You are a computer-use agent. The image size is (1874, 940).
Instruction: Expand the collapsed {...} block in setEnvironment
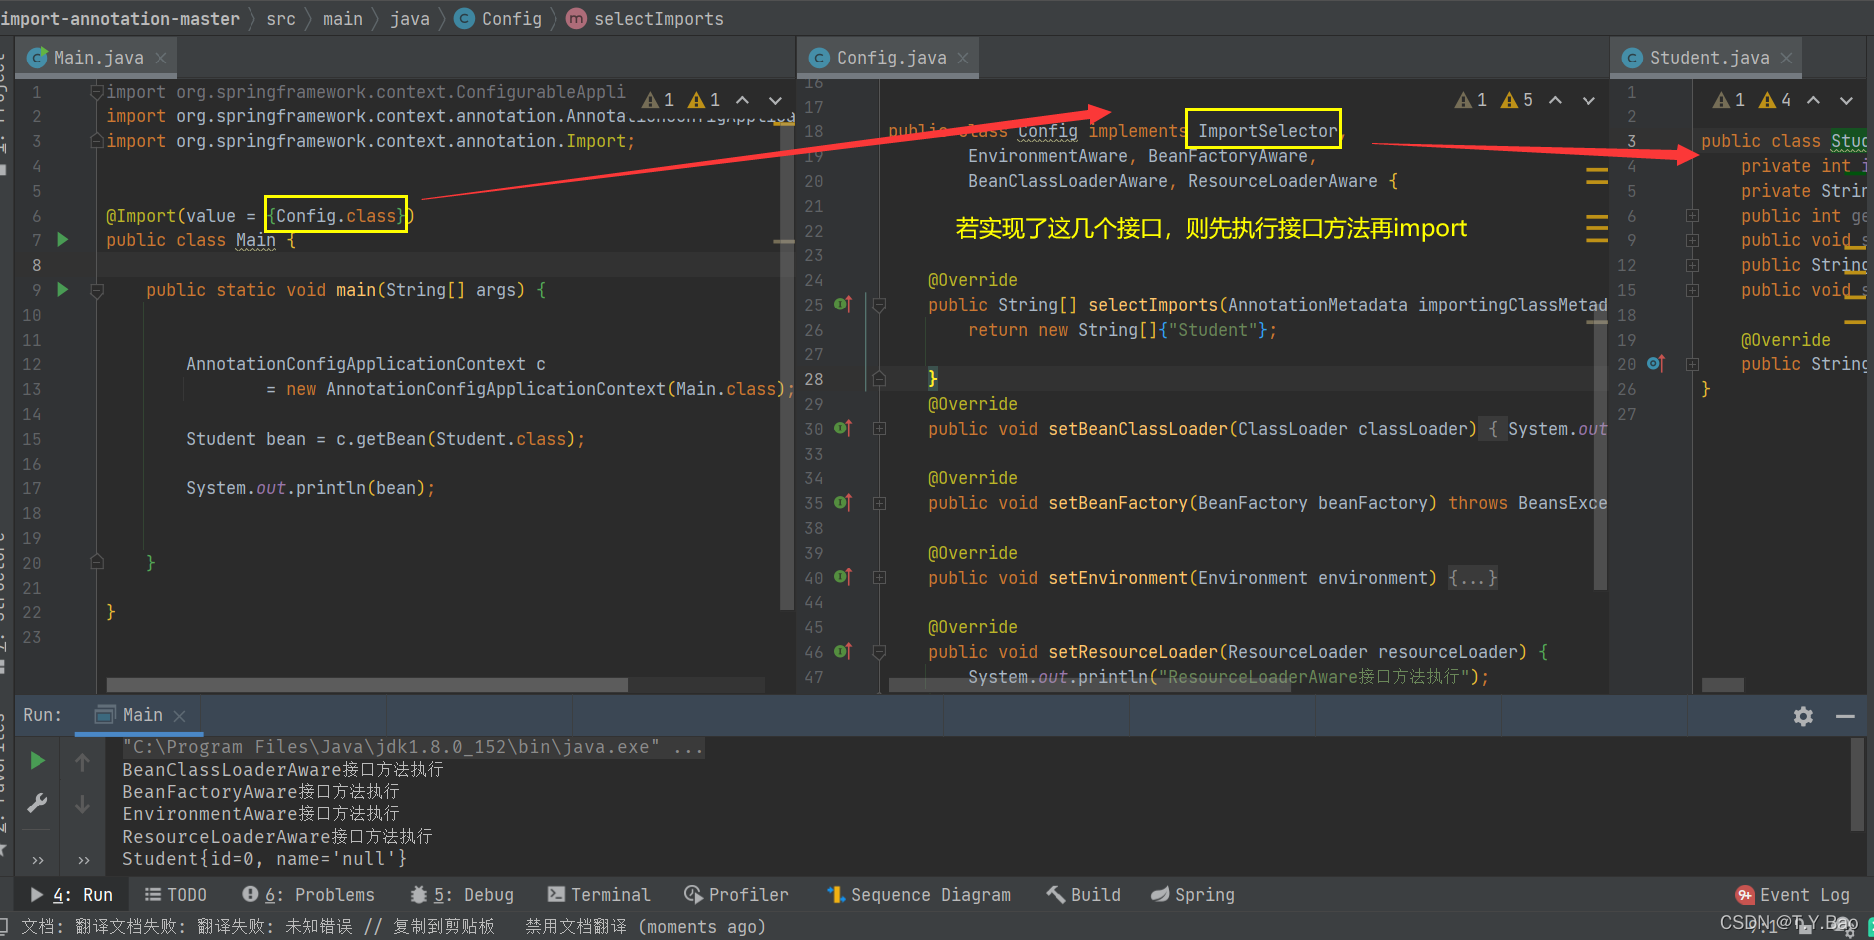[x=1472, y=578]
